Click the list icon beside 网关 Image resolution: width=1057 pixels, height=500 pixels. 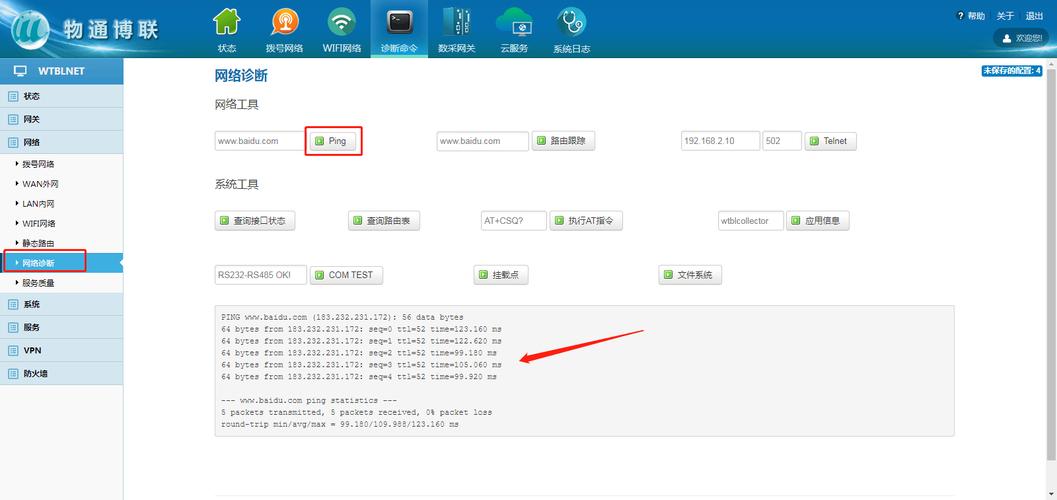(x=13, y=119)
